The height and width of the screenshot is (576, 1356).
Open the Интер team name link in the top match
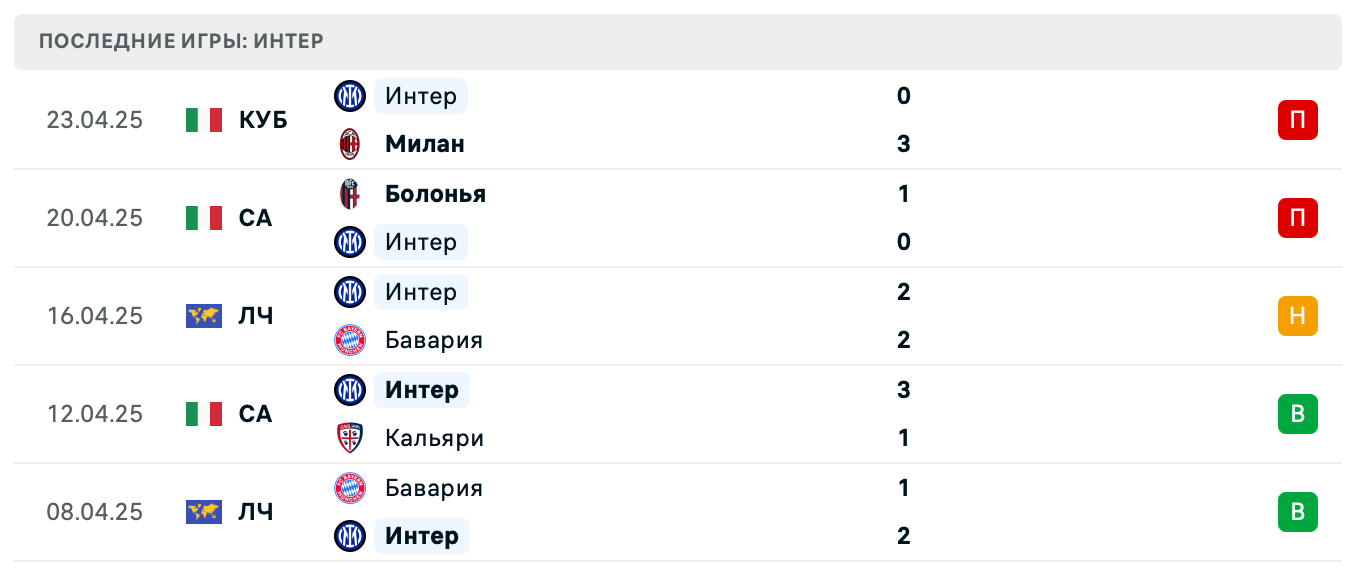click(420, 96)
